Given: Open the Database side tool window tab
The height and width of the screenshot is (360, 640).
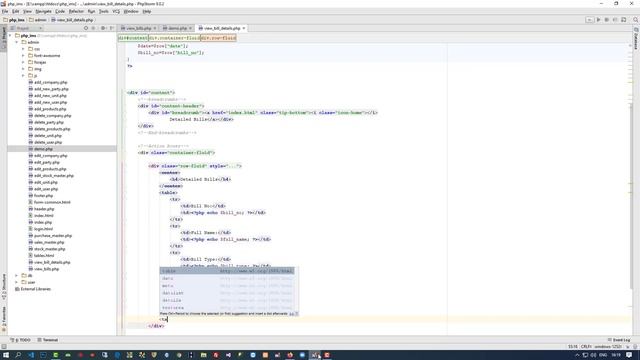Looking at the screenshot, I should (x=636, y=38).
